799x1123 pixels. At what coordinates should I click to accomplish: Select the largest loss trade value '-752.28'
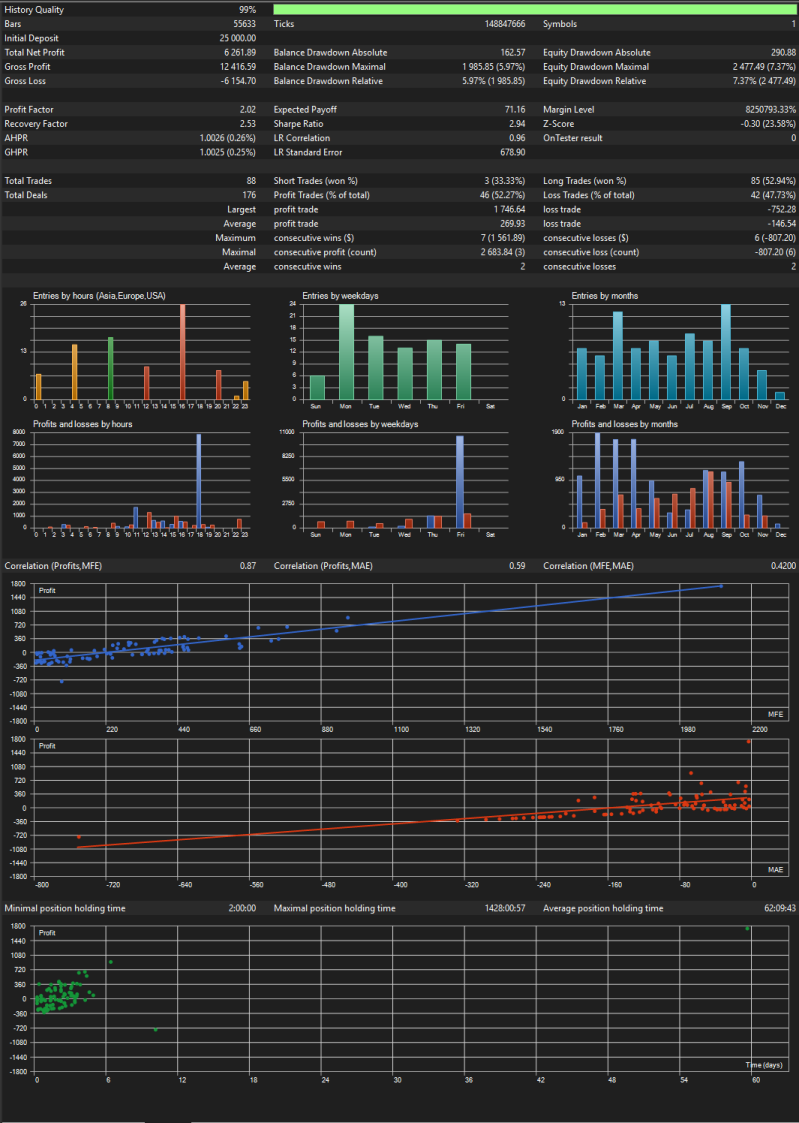click(782, 210)
